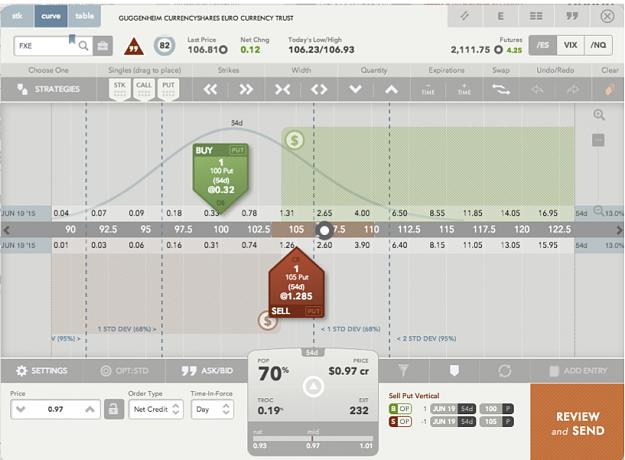Select the VIX futures button

(x=570, y=45)
